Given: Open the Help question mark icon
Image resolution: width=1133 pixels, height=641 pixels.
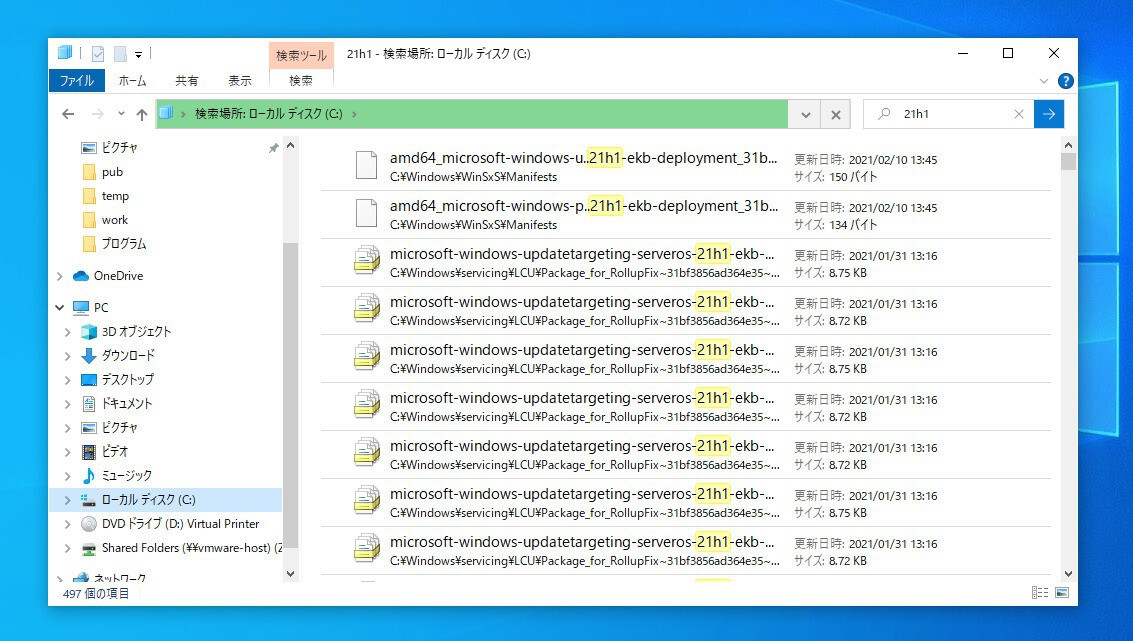Looking at the screenshot, I should (1065, 81).
